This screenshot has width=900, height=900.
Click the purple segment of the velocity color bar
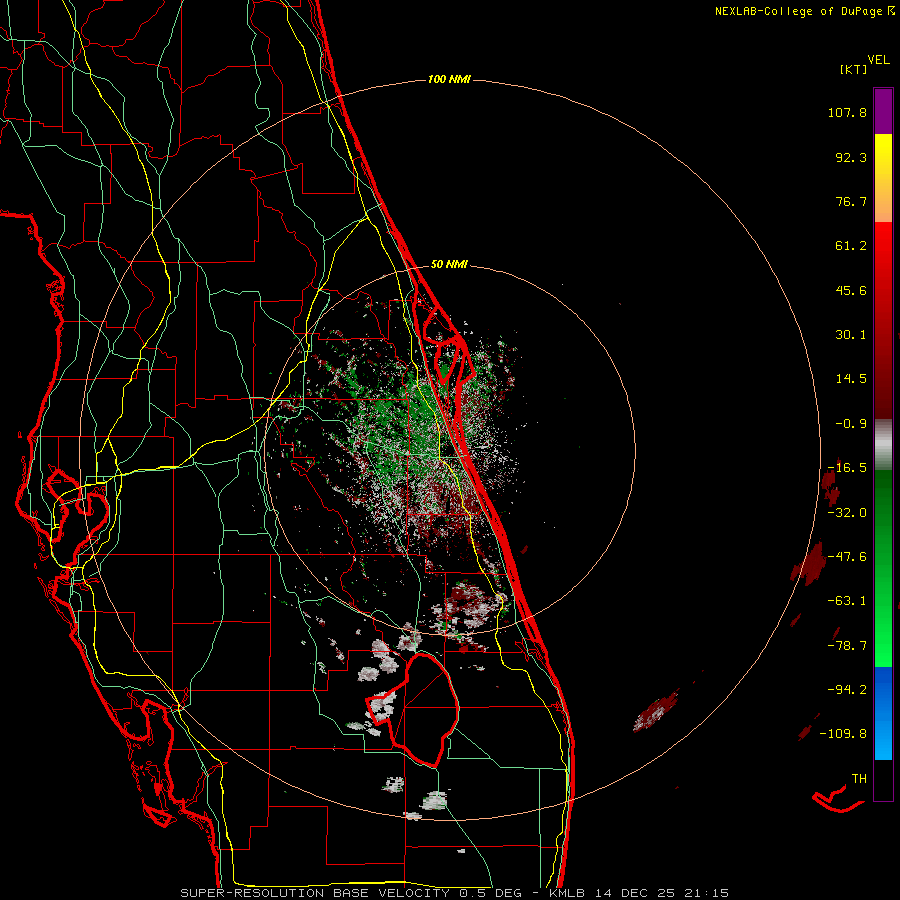883,111
